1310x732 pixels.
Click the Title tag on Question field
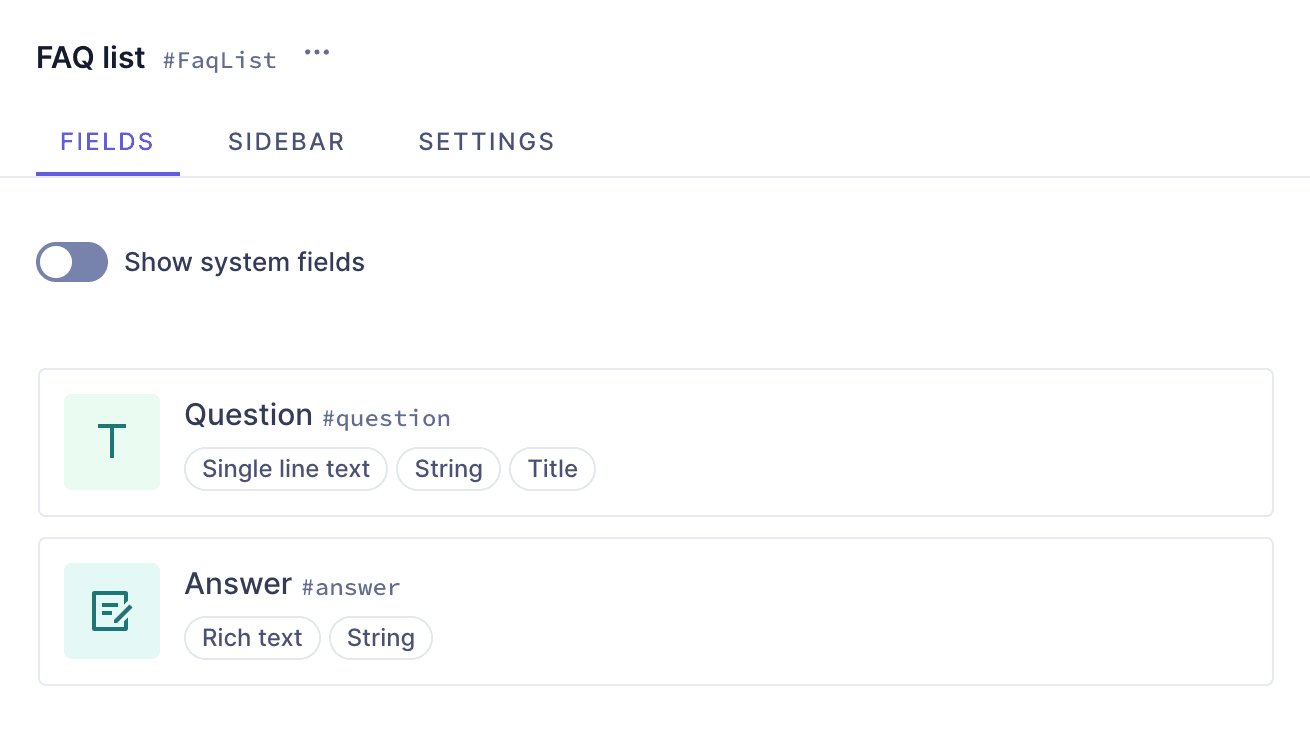(552, 469)
